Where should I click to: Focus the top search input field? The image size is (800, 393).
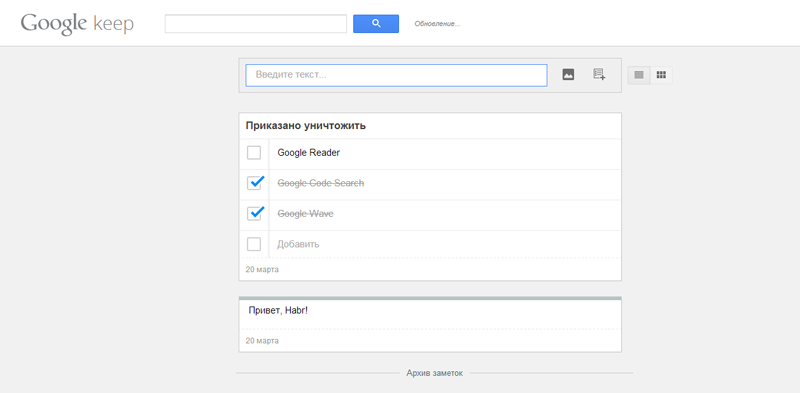[256, 23]
